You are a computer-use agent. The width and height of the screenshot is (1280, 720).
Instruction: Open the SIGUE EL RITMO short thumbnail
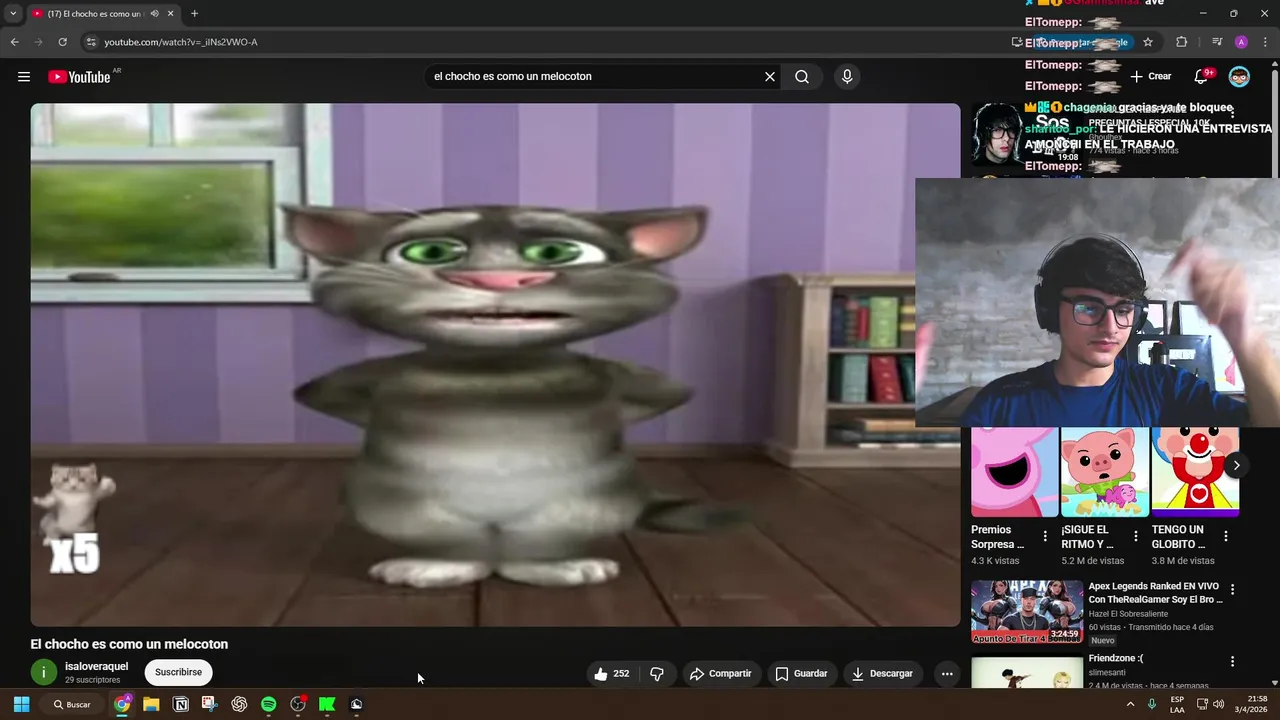pos(1105,472)
